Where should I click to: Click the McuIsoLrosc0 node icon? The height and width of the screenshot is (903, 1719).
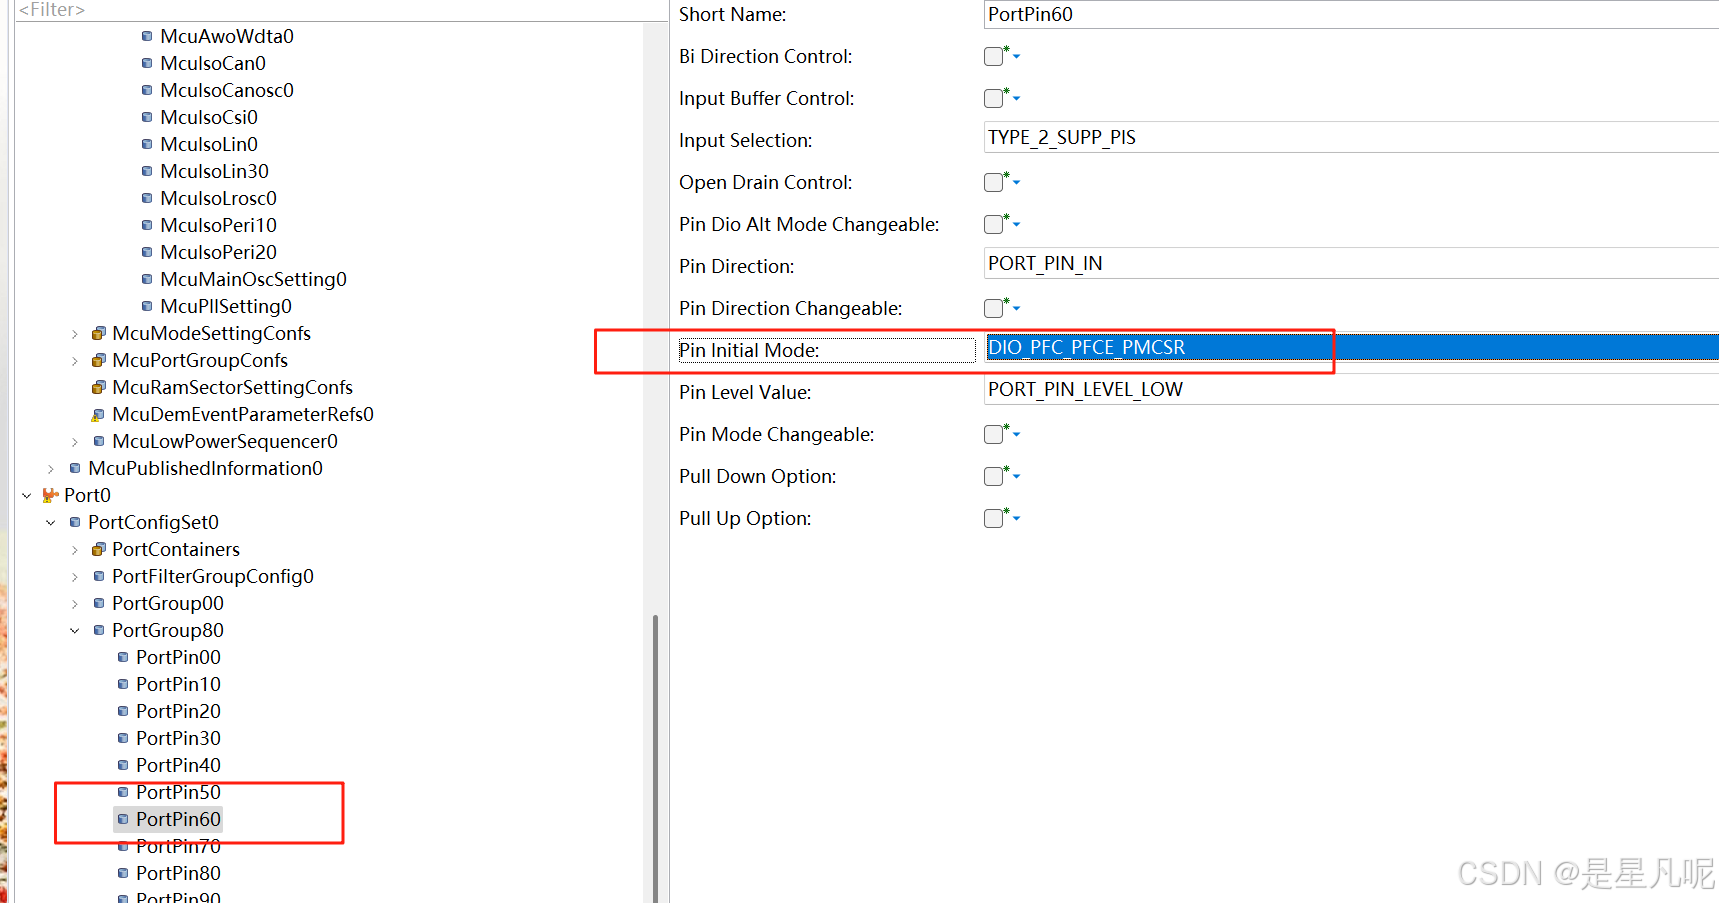[x=147, y=198]
